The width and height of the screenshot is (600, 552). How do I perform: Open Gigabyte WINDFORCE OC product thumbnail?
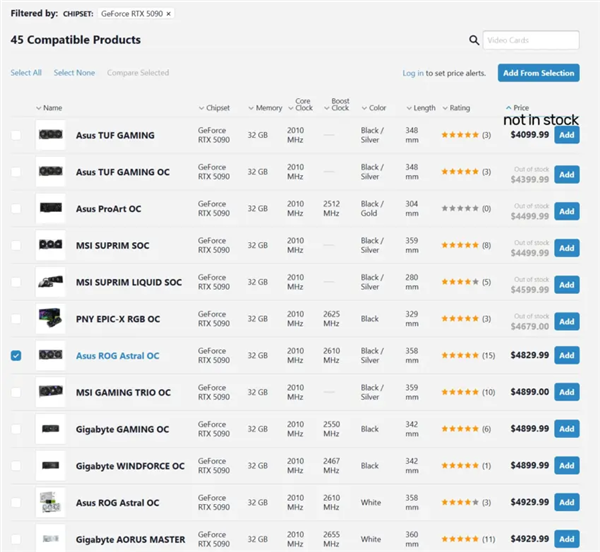point(51,465)
